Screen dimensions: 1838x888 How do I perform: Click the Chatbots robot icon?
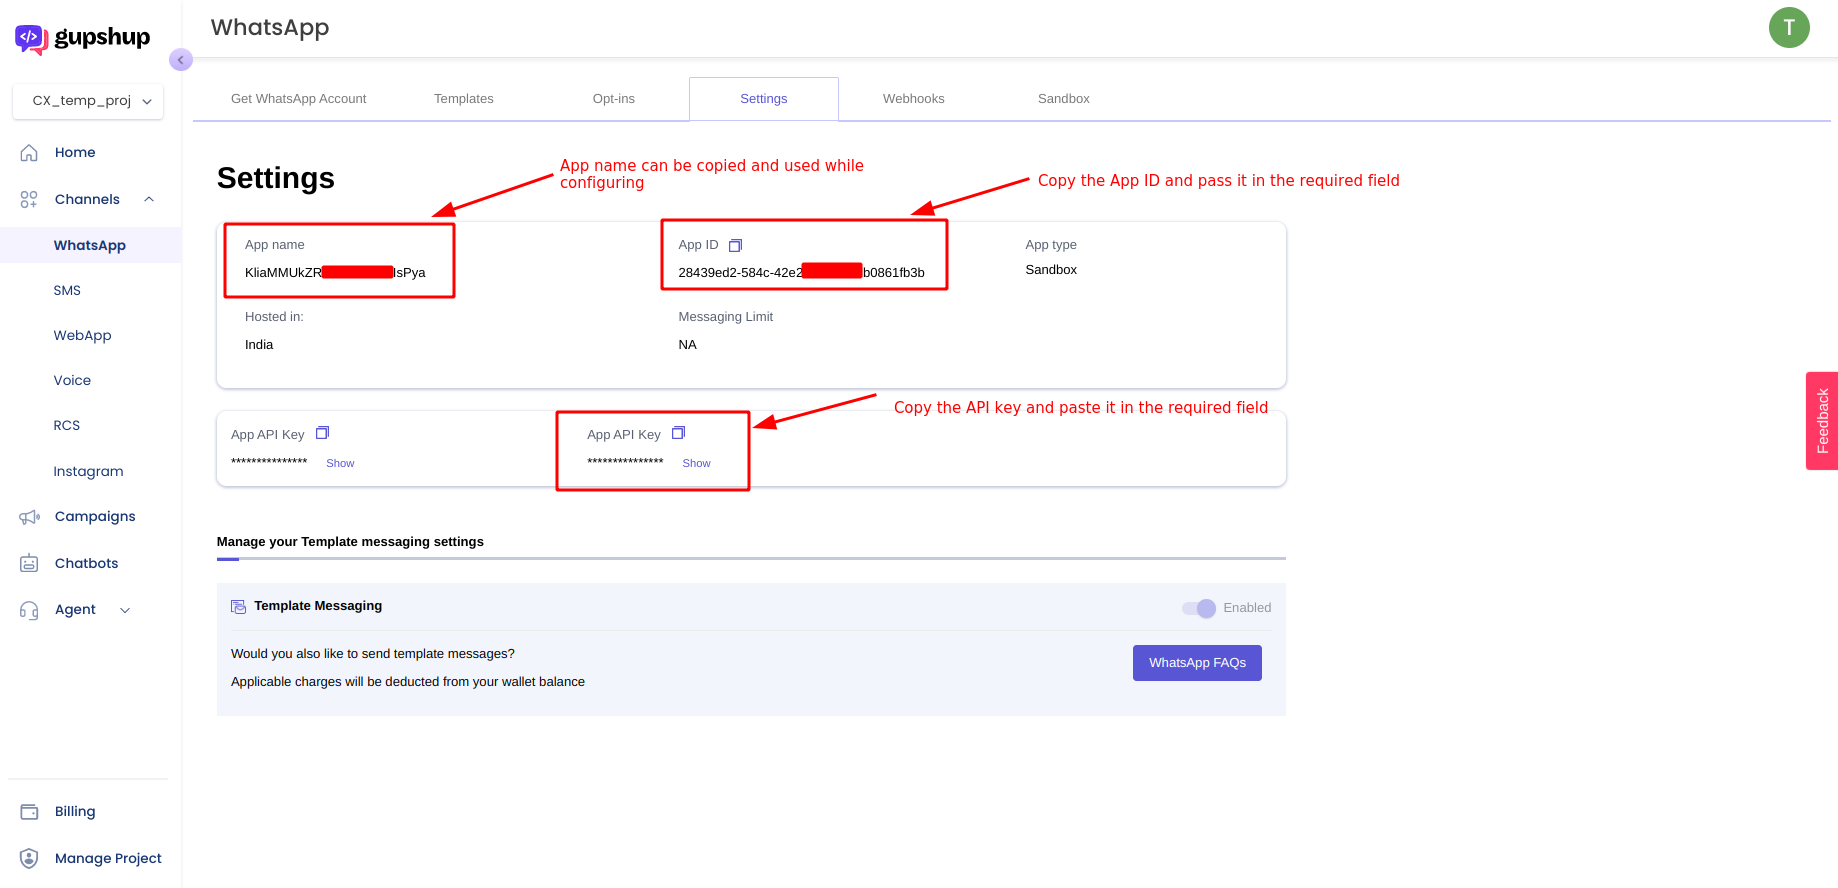pos(29,563)
